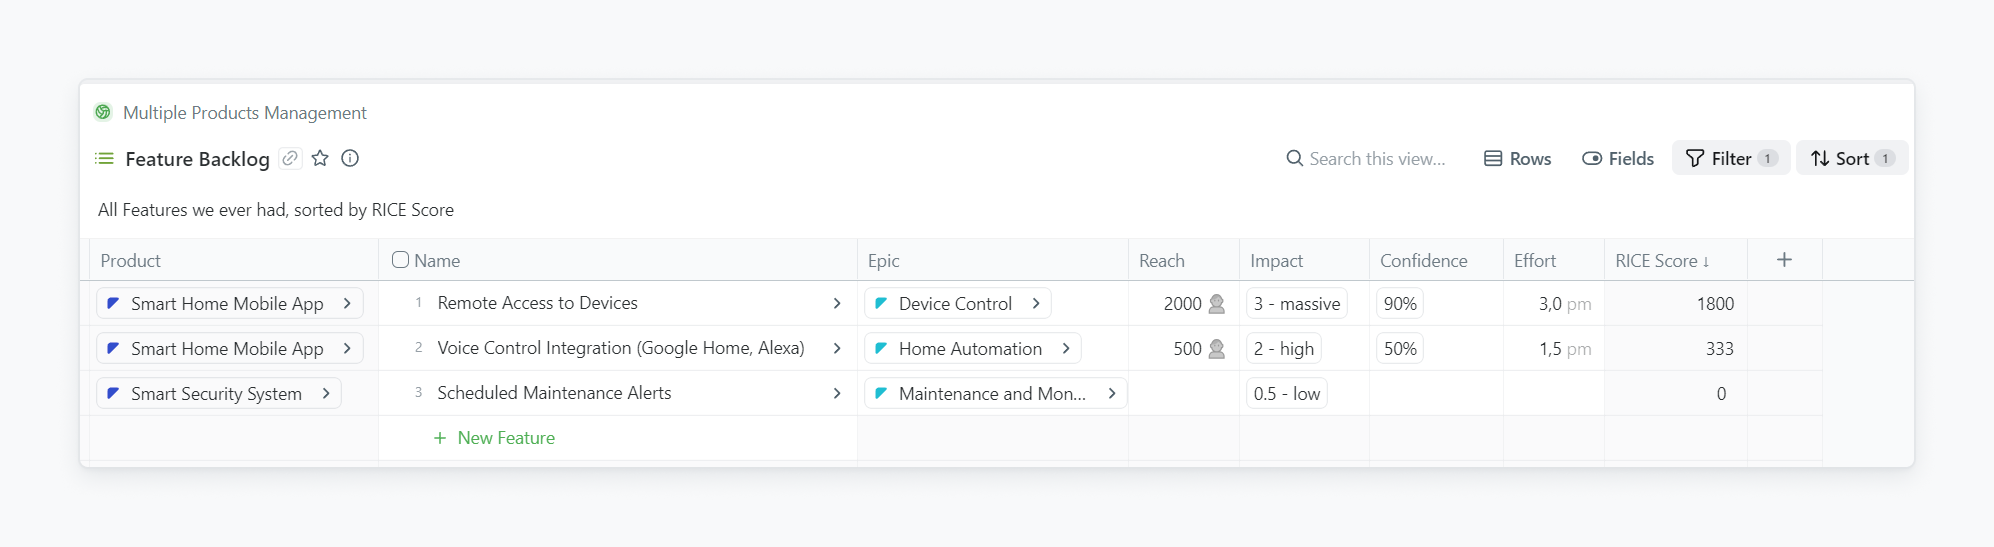Click the plus icon to add a column
1994x547 pixels.
(1784, 260)
